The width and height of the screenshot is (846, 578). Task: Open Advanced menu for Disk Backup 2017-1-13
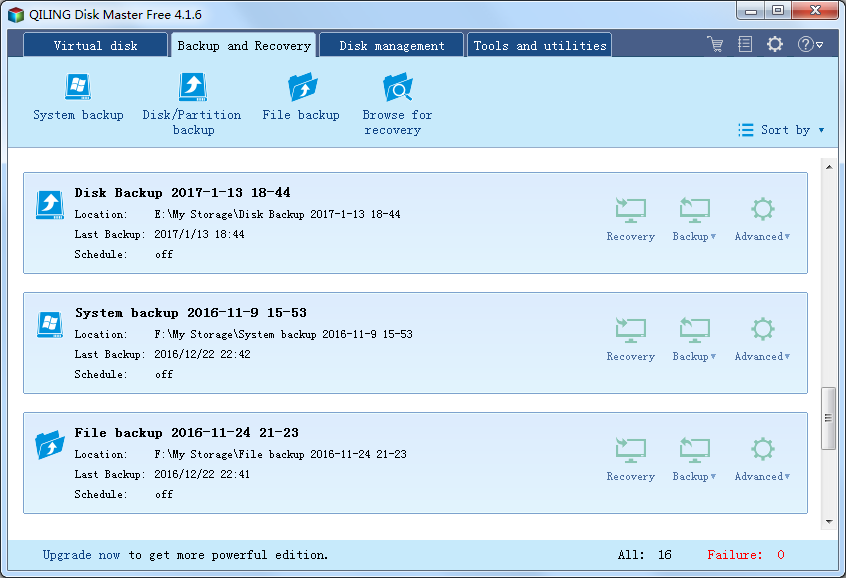pyautogui.click(x=762, y=220)
